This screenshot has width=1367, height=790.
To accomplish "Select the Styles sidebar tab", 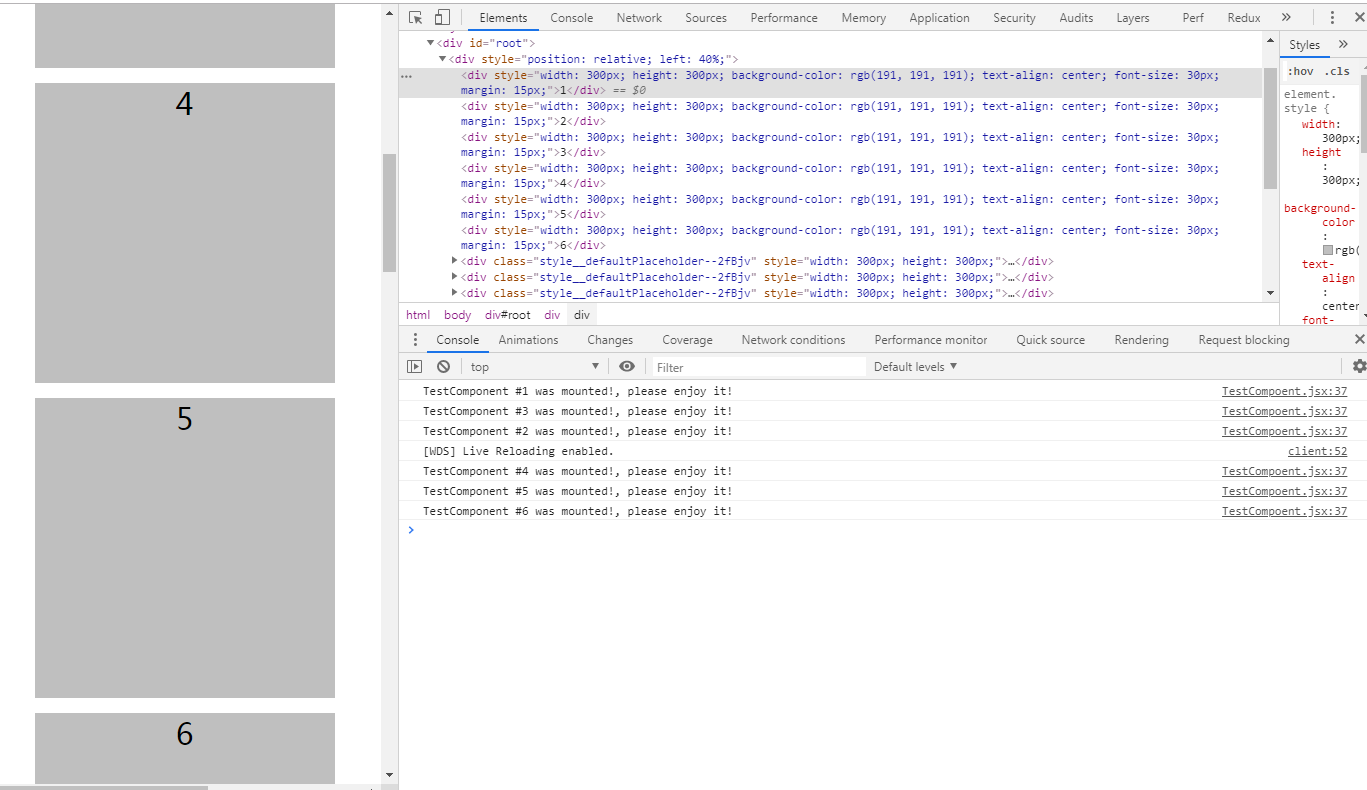I will click(1304, 45).
